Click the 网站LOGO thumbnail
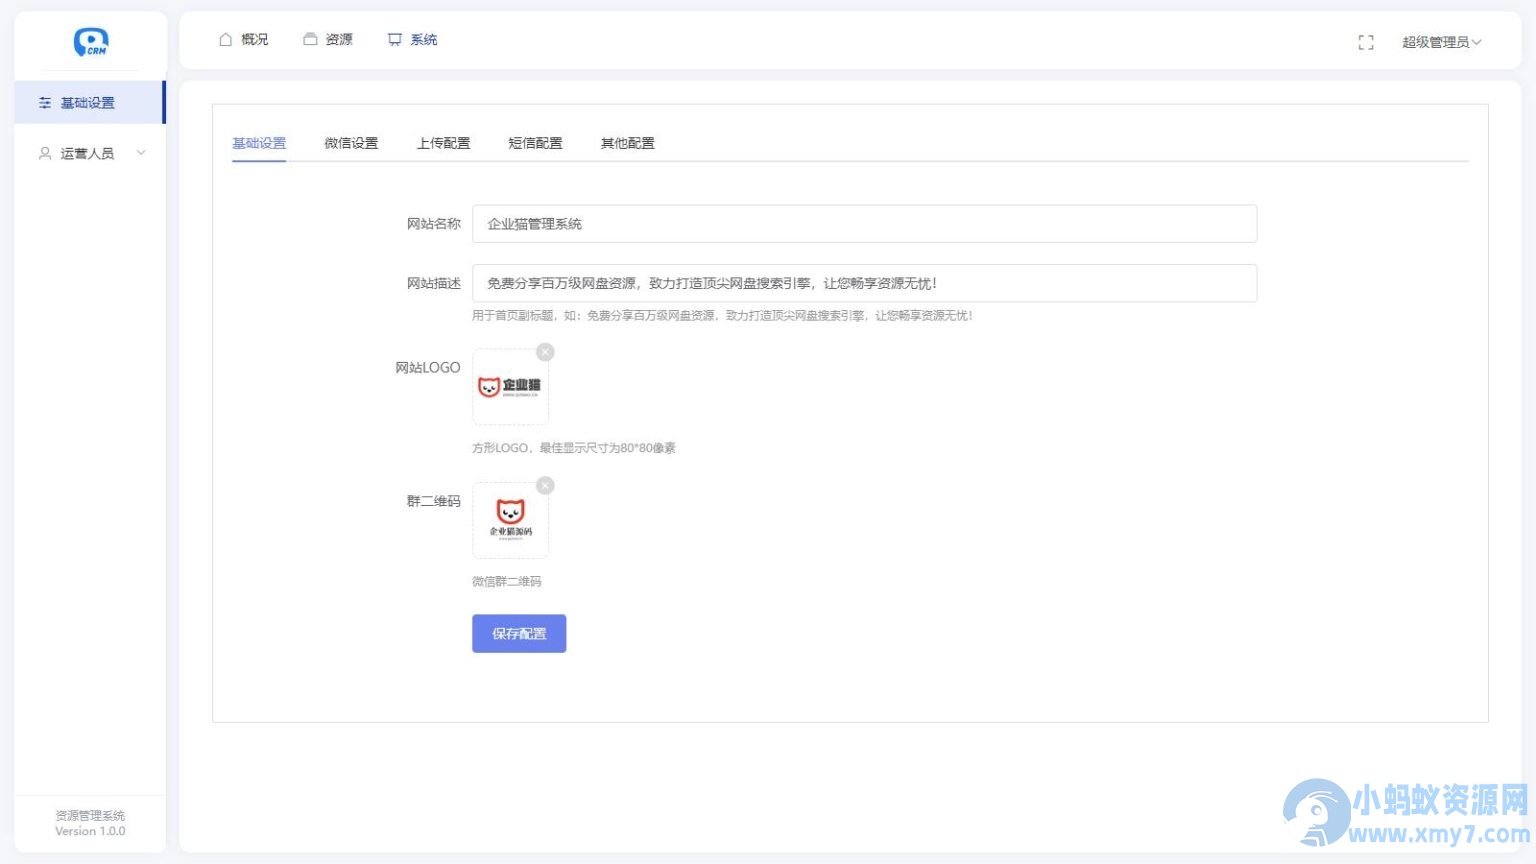 coord(510,387)
